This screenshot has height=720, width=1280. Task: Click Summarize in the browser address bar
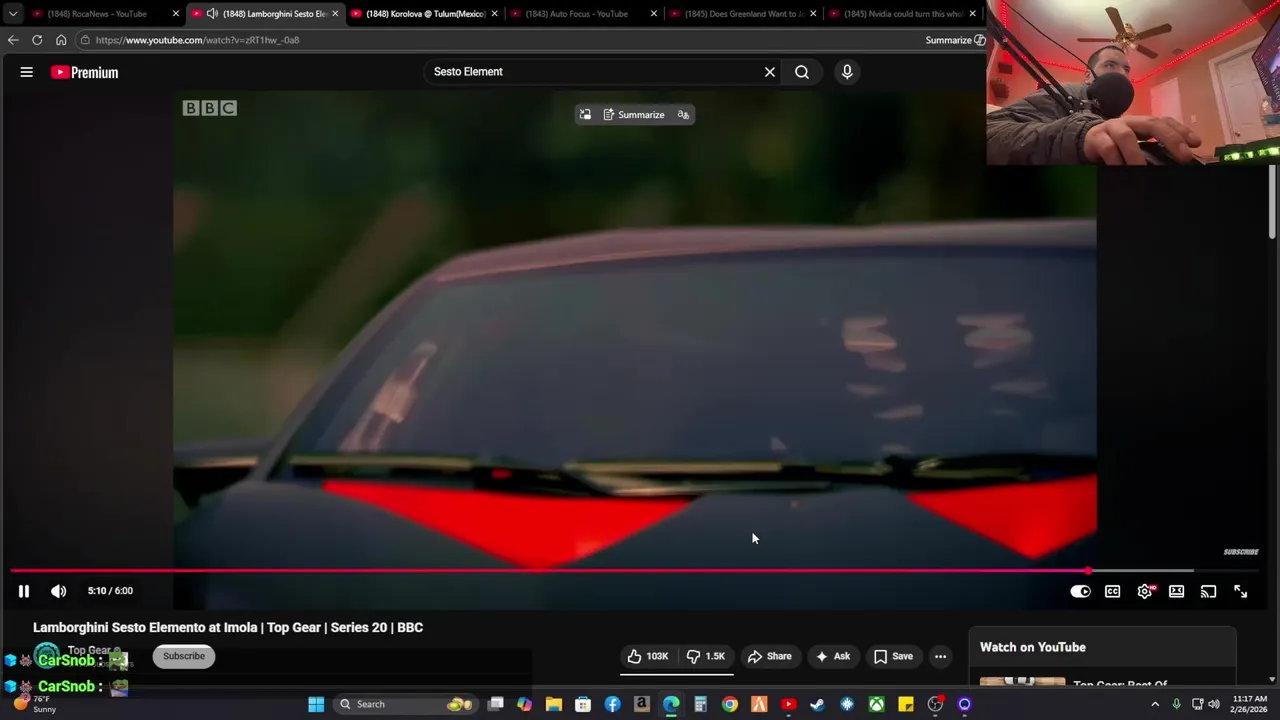955,40
